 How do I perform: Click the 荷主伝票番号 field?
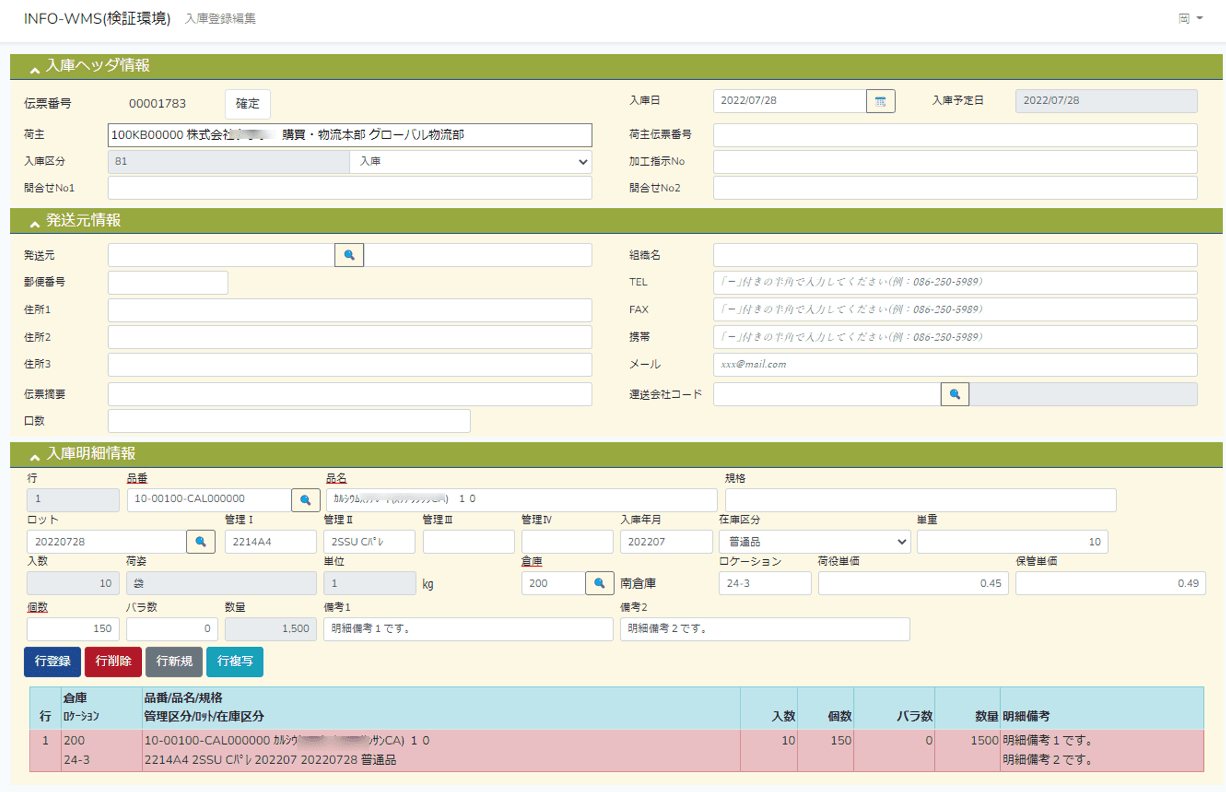click(955, 135)
